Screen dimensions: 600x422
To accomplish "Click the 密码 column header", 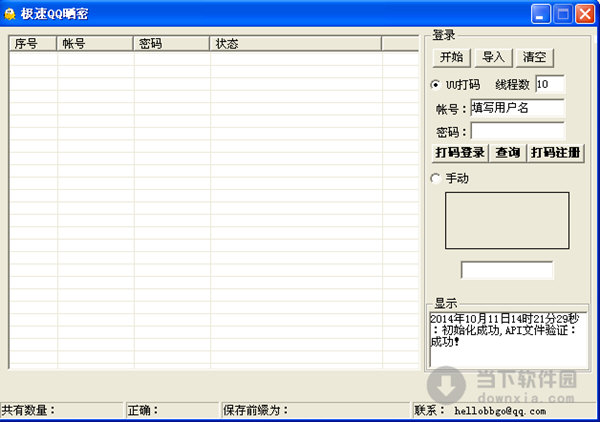I will (171, 44).
